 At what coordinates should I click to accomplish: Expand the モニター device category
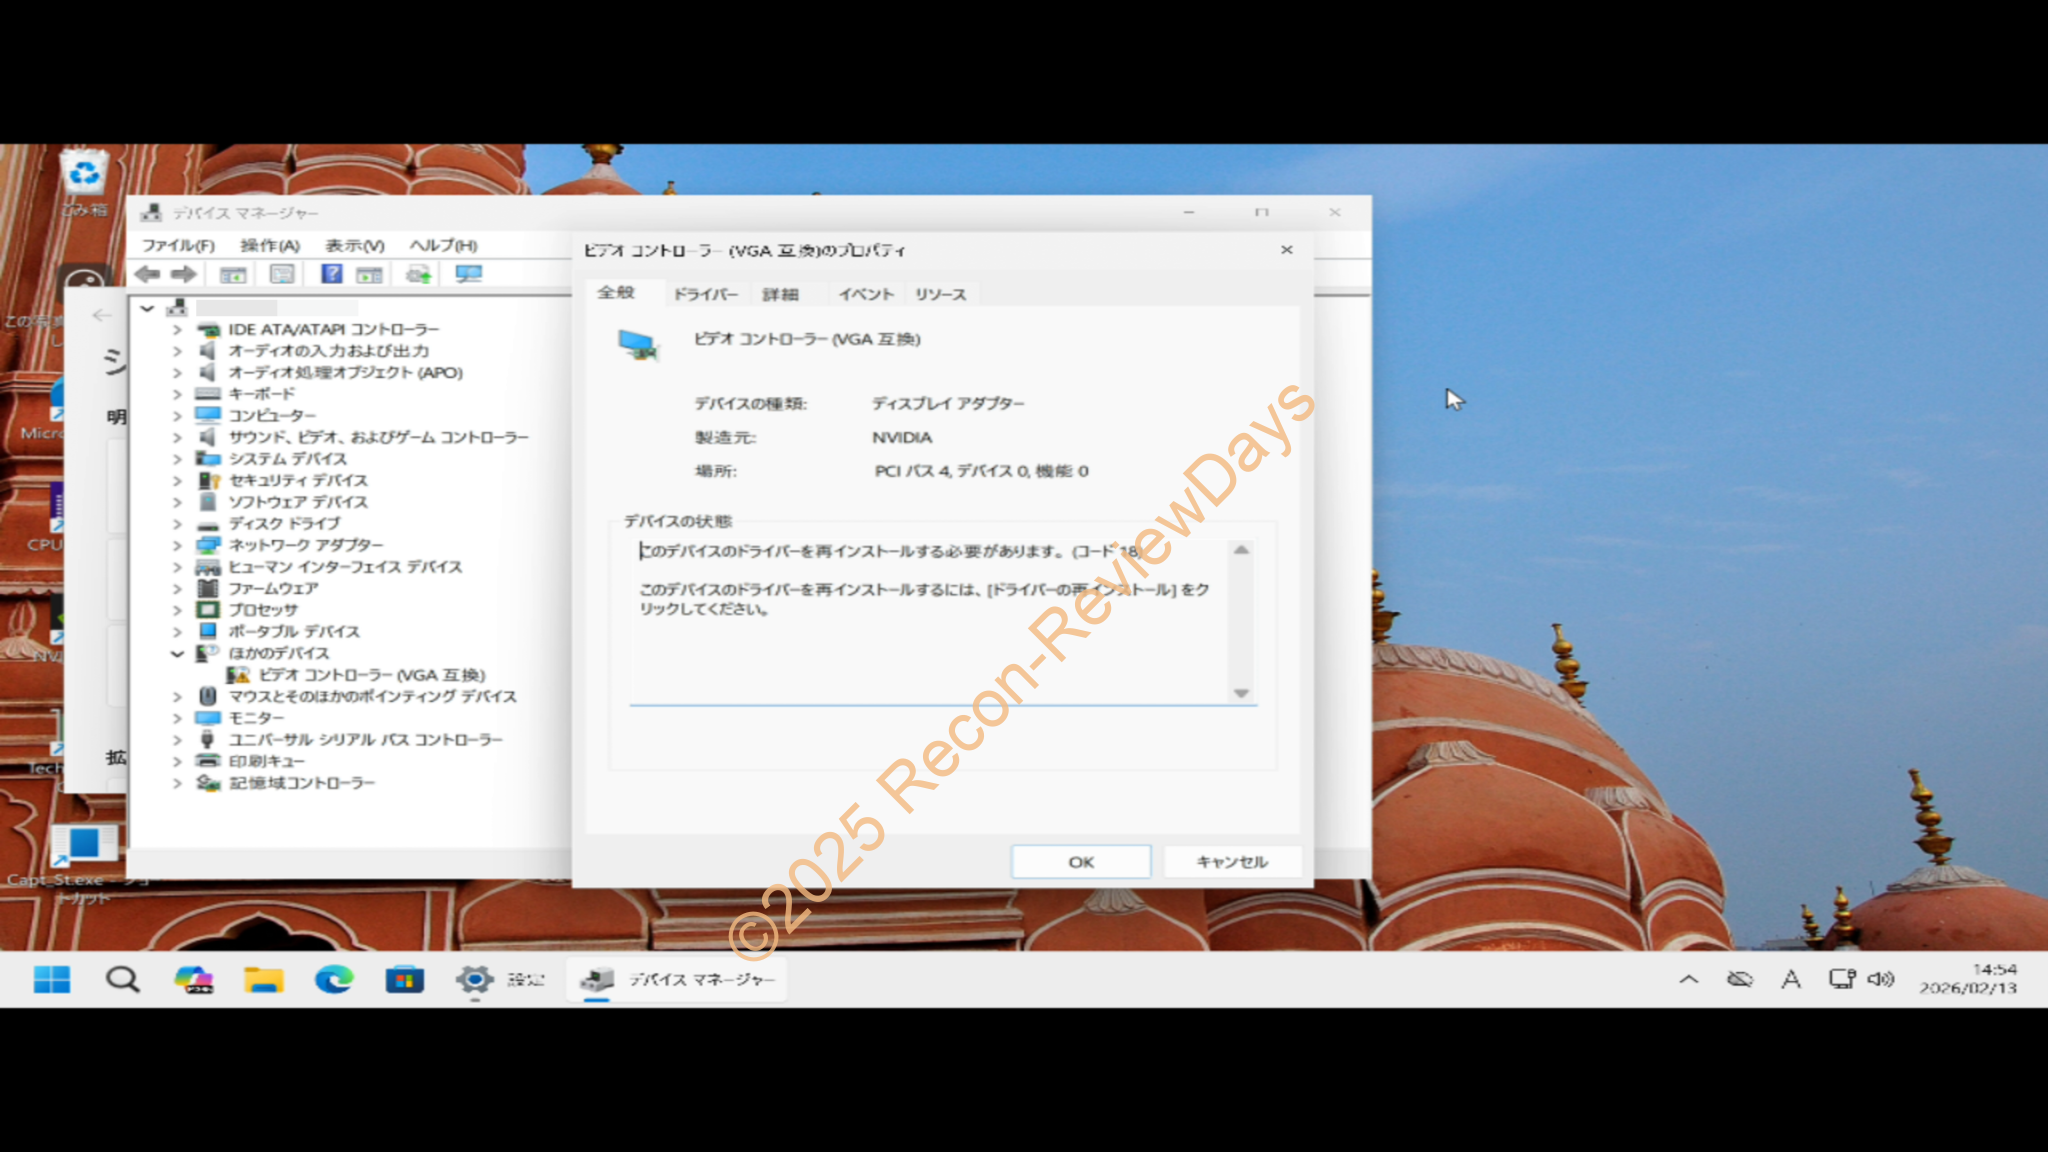point(177,718)
